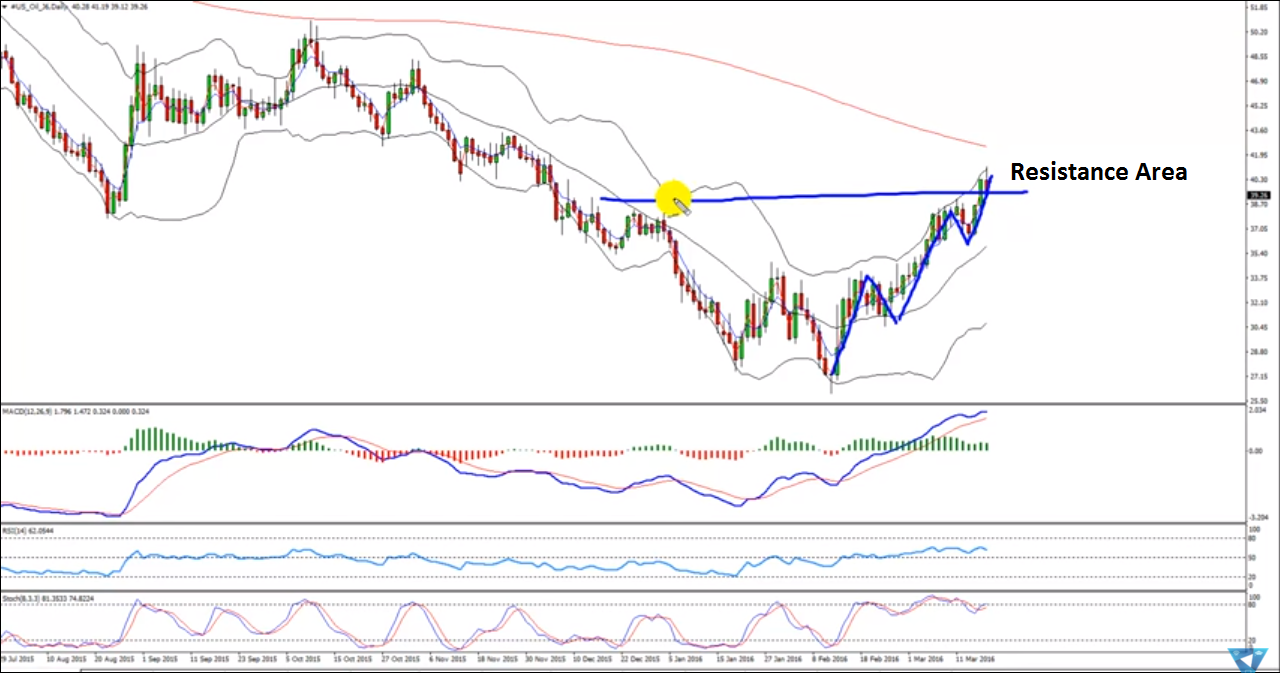This screenshot has width=1280, height=673.
Task: Click the chart symbol dropdown arrow at top-left
Action: [x=4, y=5]
